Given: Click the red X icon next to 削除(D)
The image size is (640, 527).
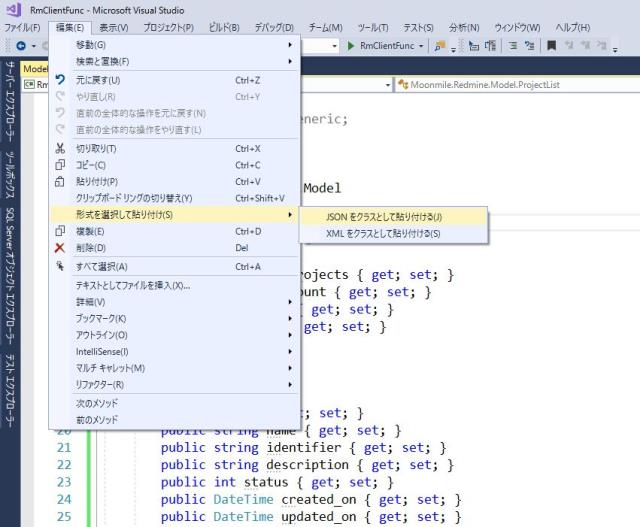Looking at the screenshot, I should (x=60, y=248).
